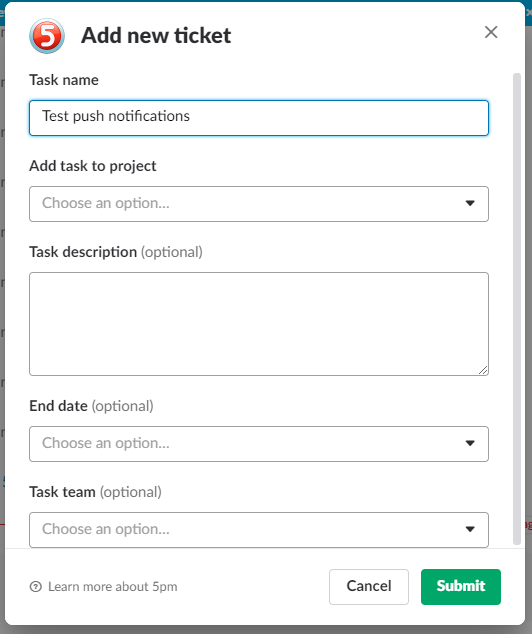Click the Task description label
Image resolution: width=532 pixels, height=634 pixels.
click(83, 252)
